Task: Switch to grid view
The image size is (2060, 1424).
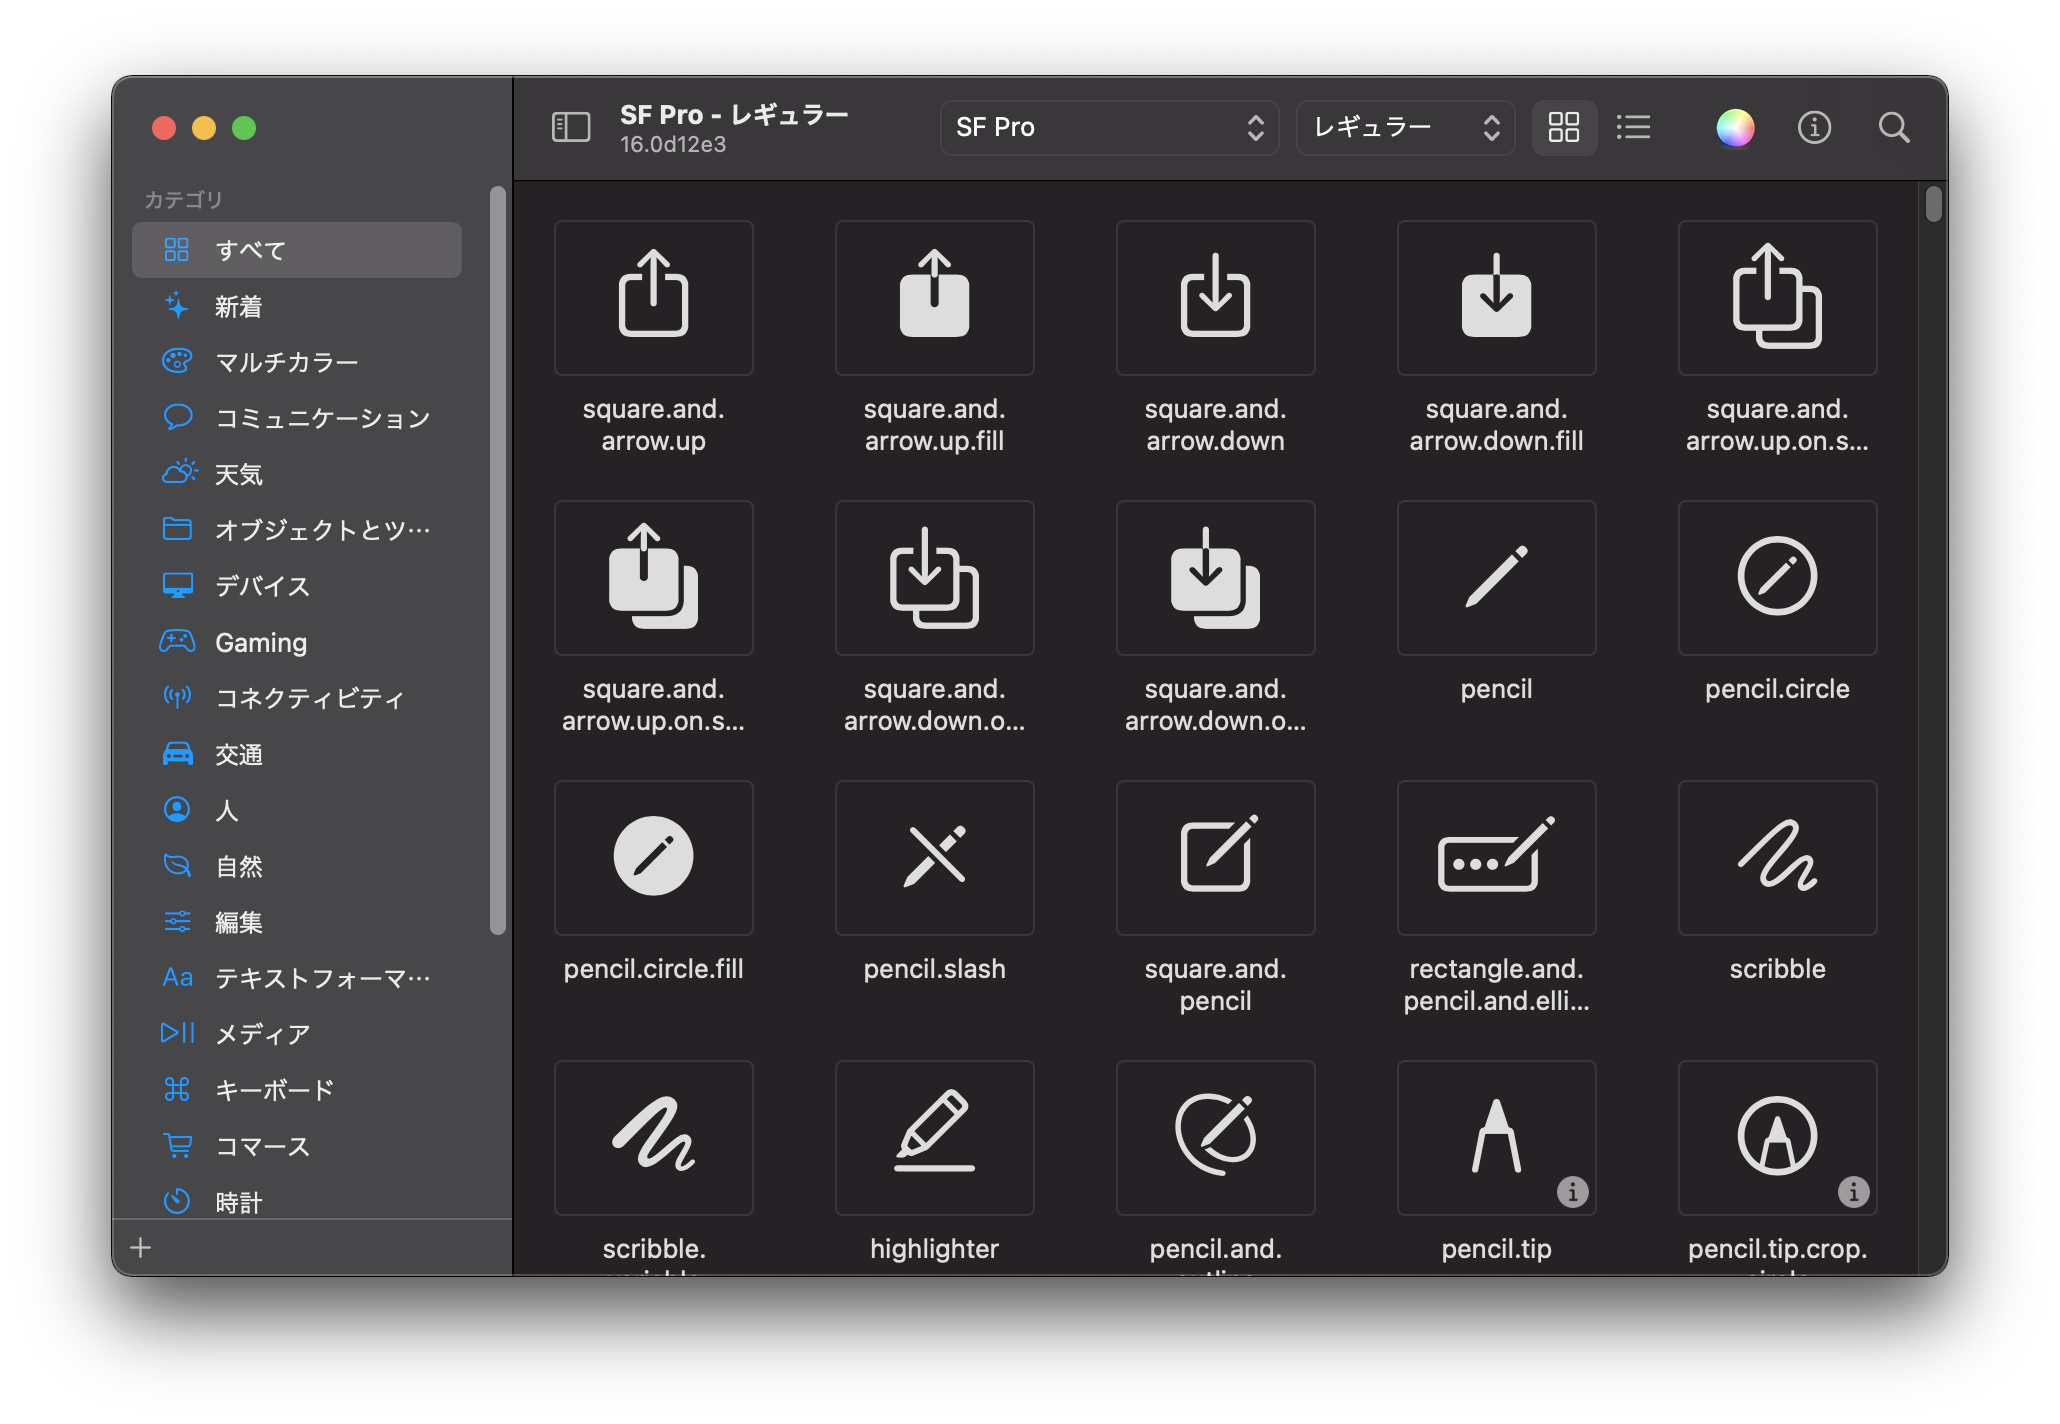Action: pyautogui.click(x=1563, y=128)
